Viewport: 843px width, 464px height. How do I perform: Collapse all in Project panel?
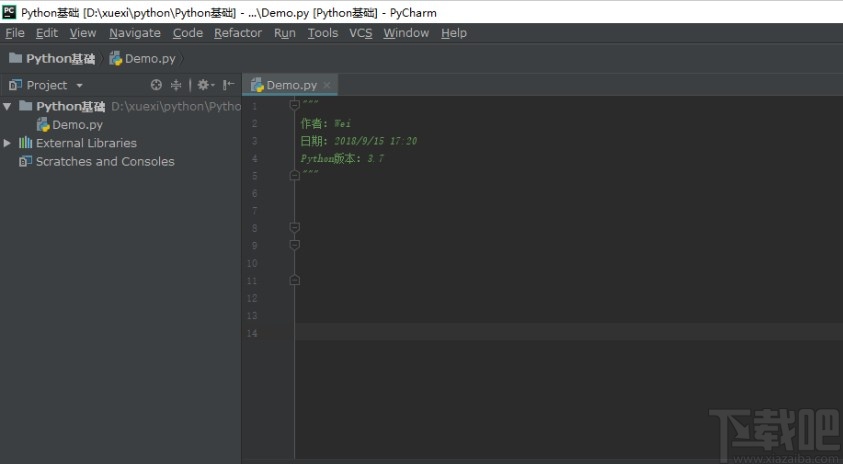pyautogui.click(x=176, y=85)
